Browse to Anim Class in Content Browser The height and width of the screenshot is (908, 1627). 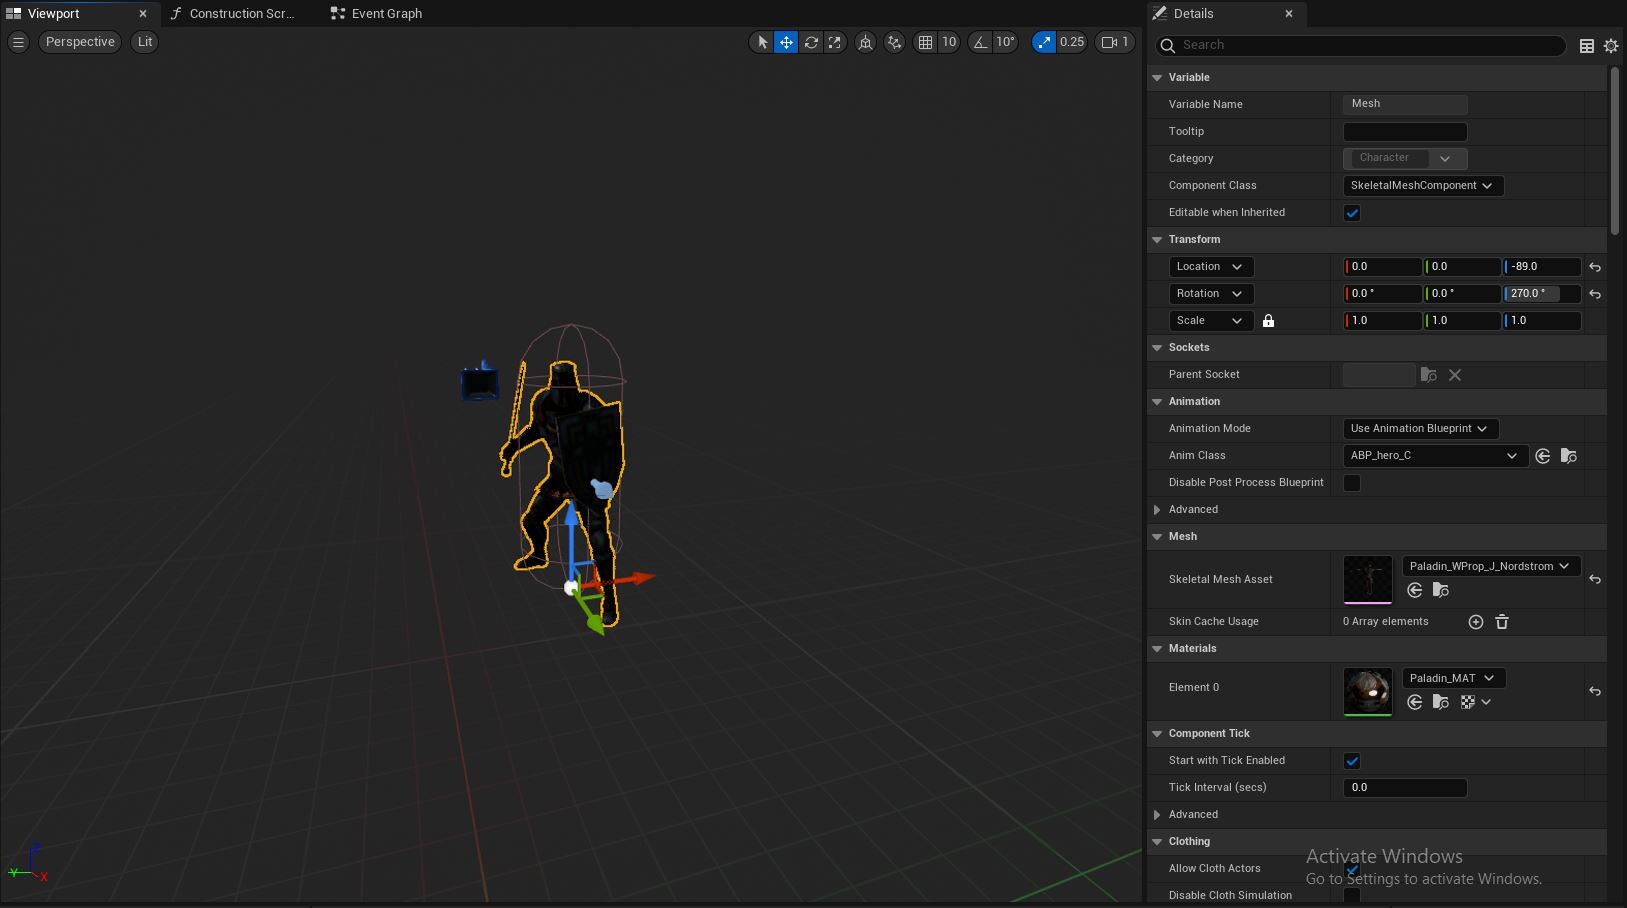coord(1568,456)
